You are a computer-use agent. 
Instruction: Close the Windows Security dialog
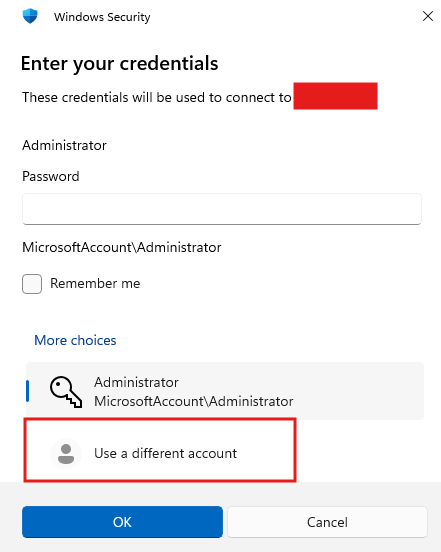pos(428,16)
